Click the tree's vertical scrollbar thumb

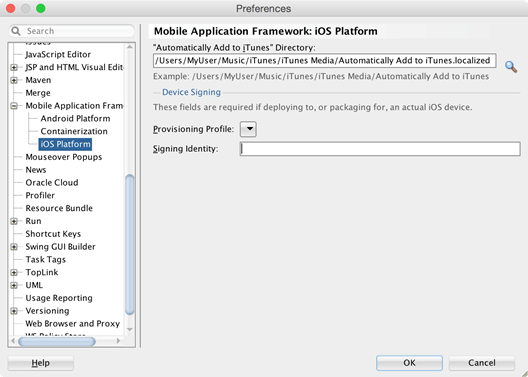point(130,245)
